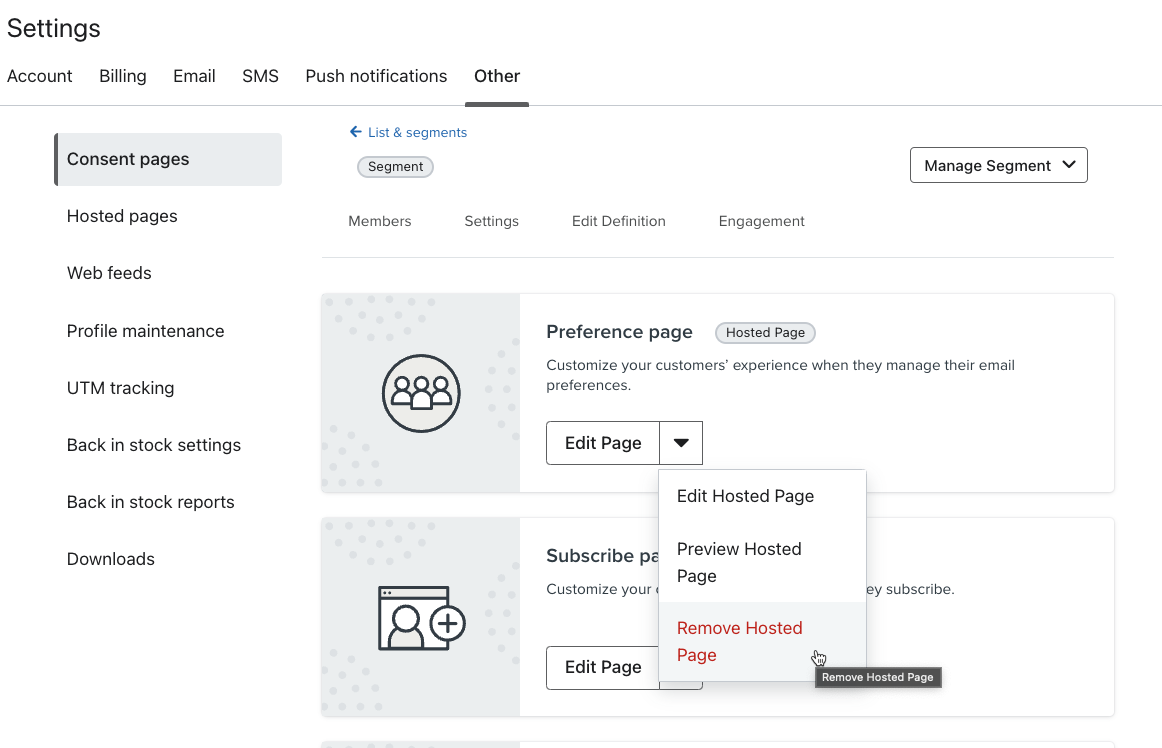
Task: Click the cursor hand tooltip 'Remove Hosted Page'
Action: point(877,677)
